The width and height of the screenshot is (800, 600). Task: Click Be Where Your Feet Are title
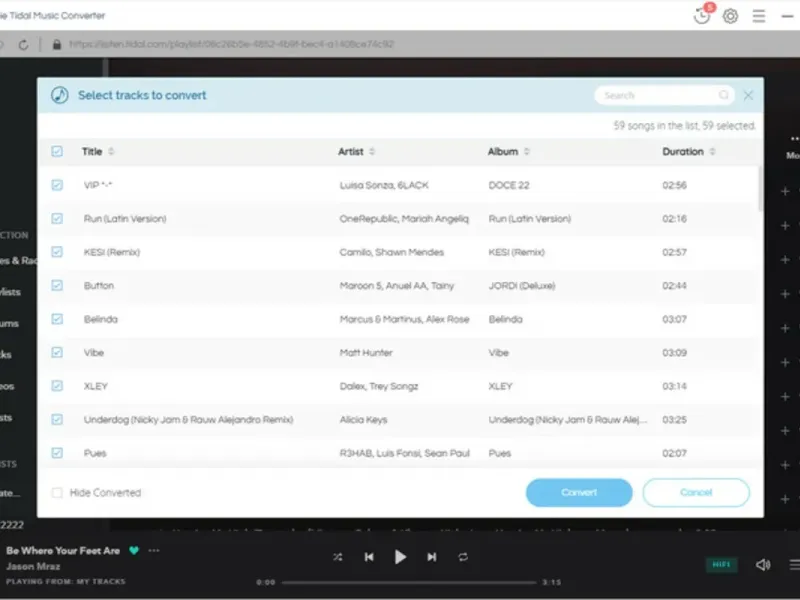click(63, 551)
